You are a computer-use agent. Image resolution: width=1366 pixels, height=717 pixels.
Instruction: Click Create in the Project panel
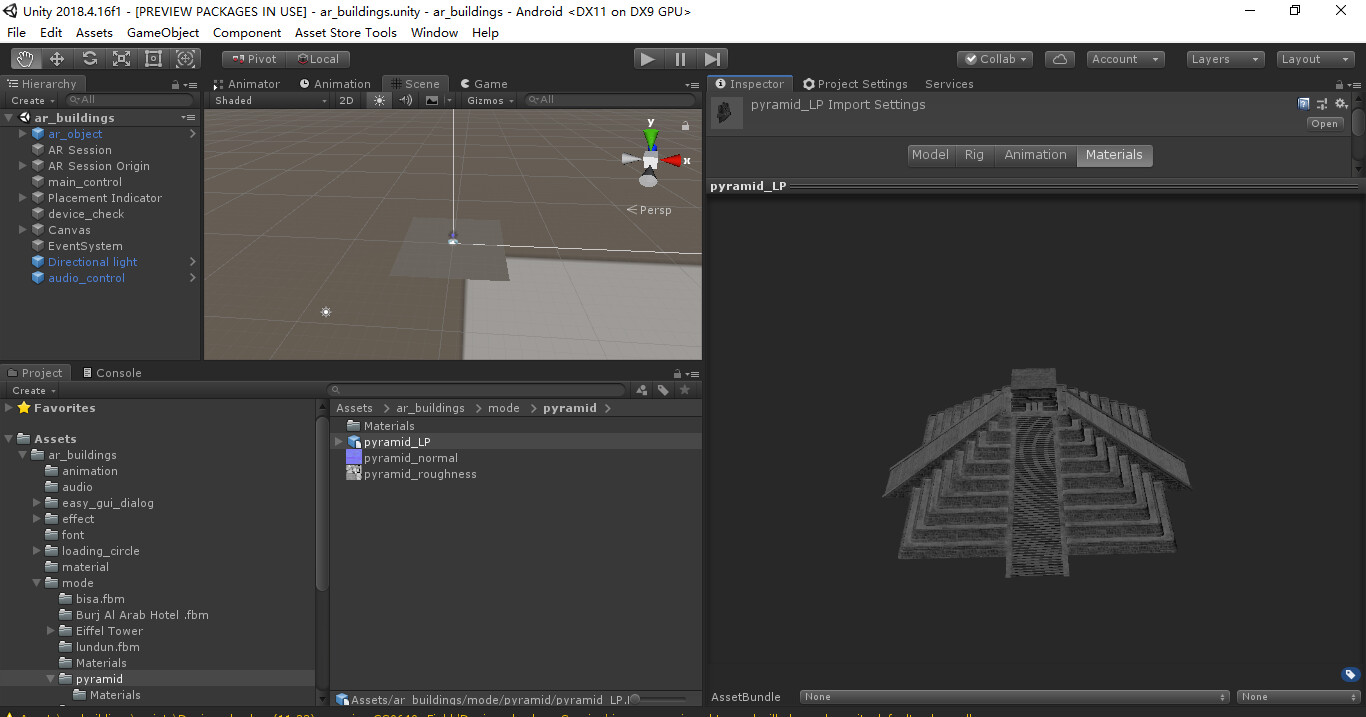click(x=30, y=389)
